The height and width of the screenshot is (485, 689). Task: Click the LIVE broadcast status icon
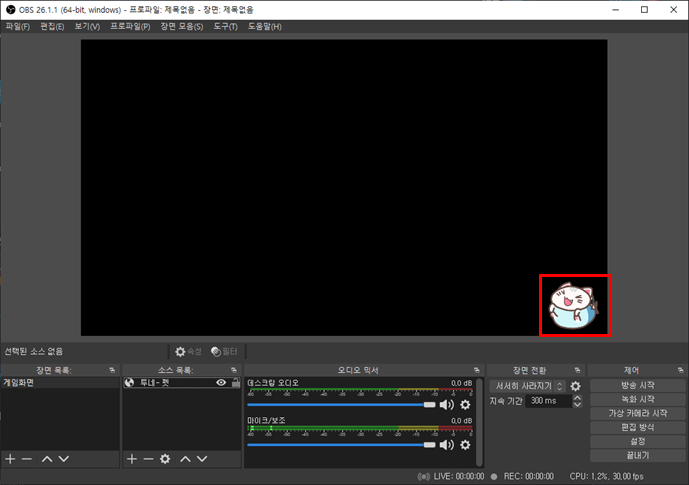(424, 477)
